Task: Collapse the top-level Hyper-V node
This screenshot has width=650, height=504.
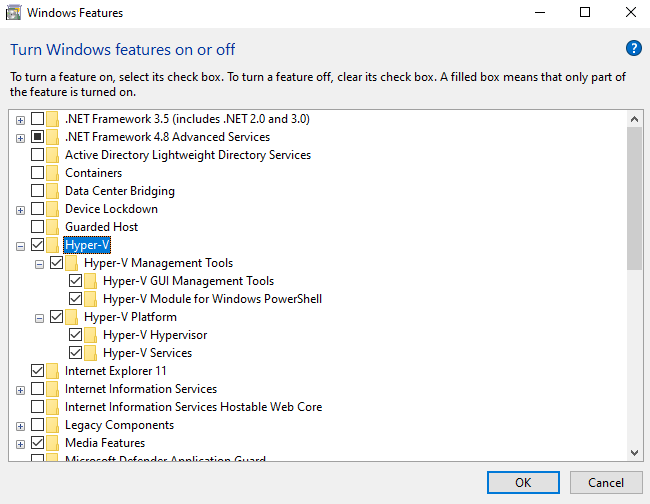Action: (20, 246)
